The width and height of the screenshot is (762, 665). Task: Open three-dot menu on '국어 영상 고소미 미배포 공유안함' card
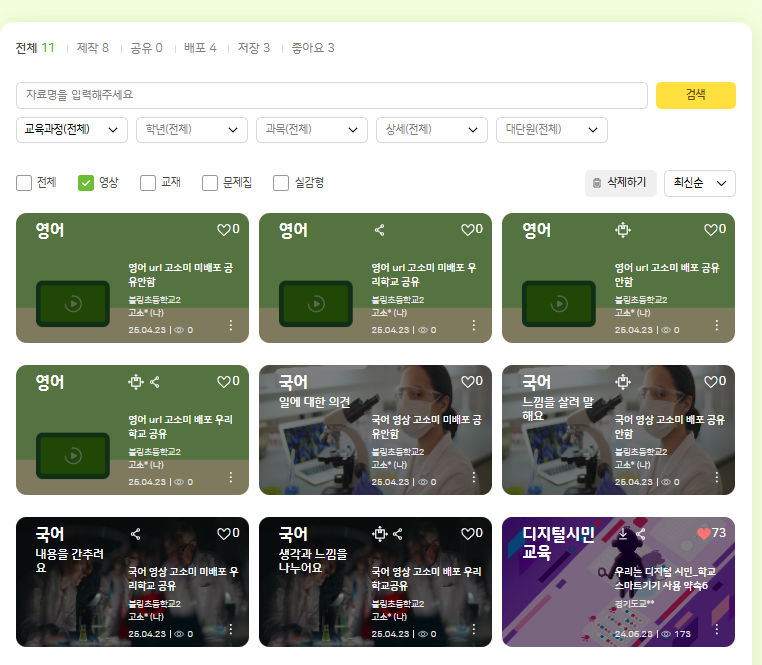click(474, 477)
